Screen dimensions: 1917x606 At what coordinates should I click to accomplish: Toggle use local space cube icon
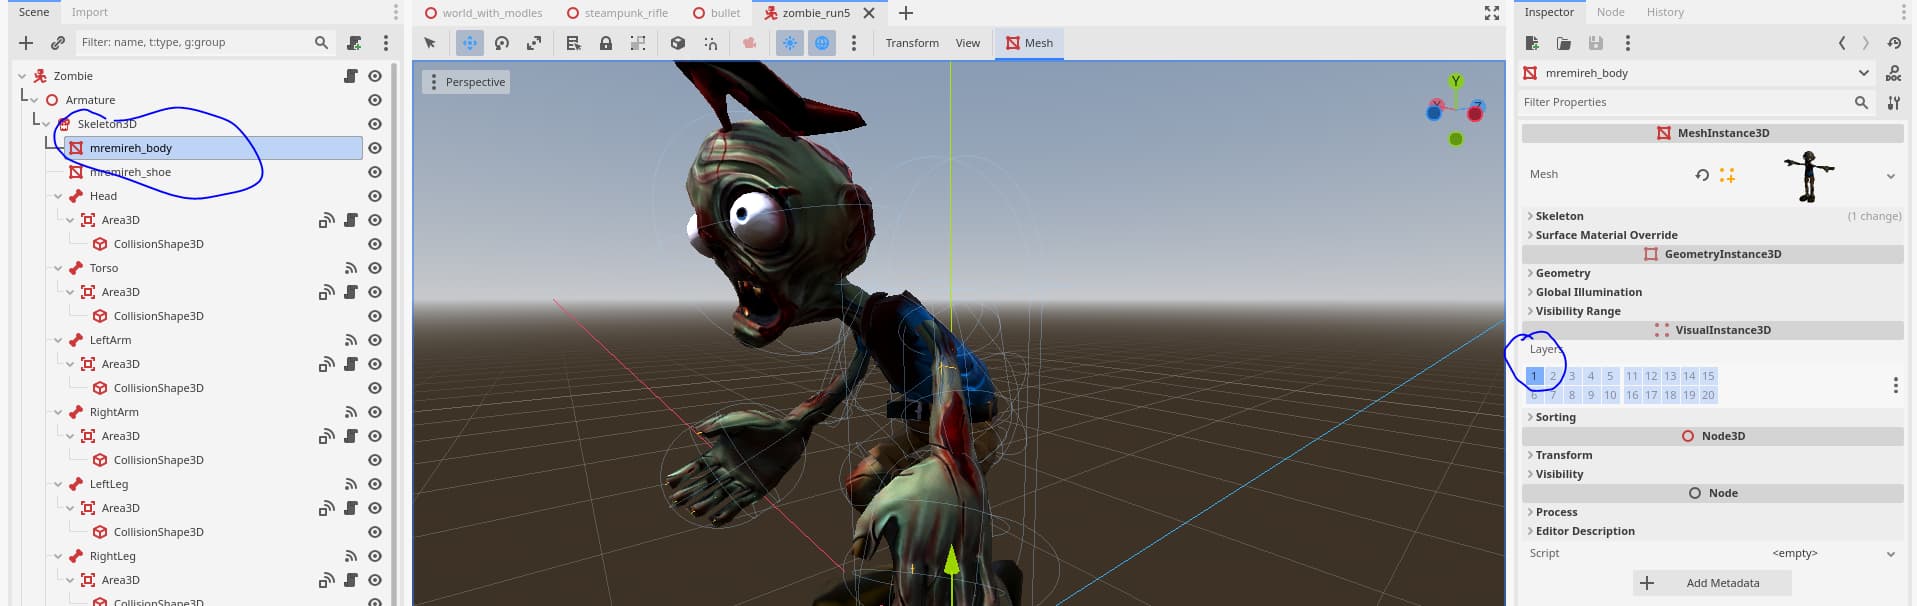click(x=678, y=43)
